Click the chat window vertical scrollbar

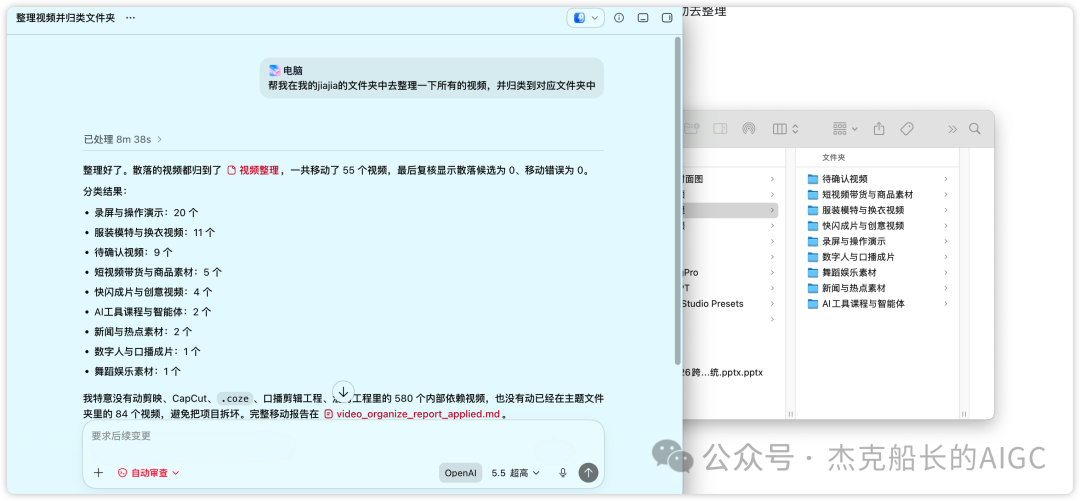(x=678, y=200)
